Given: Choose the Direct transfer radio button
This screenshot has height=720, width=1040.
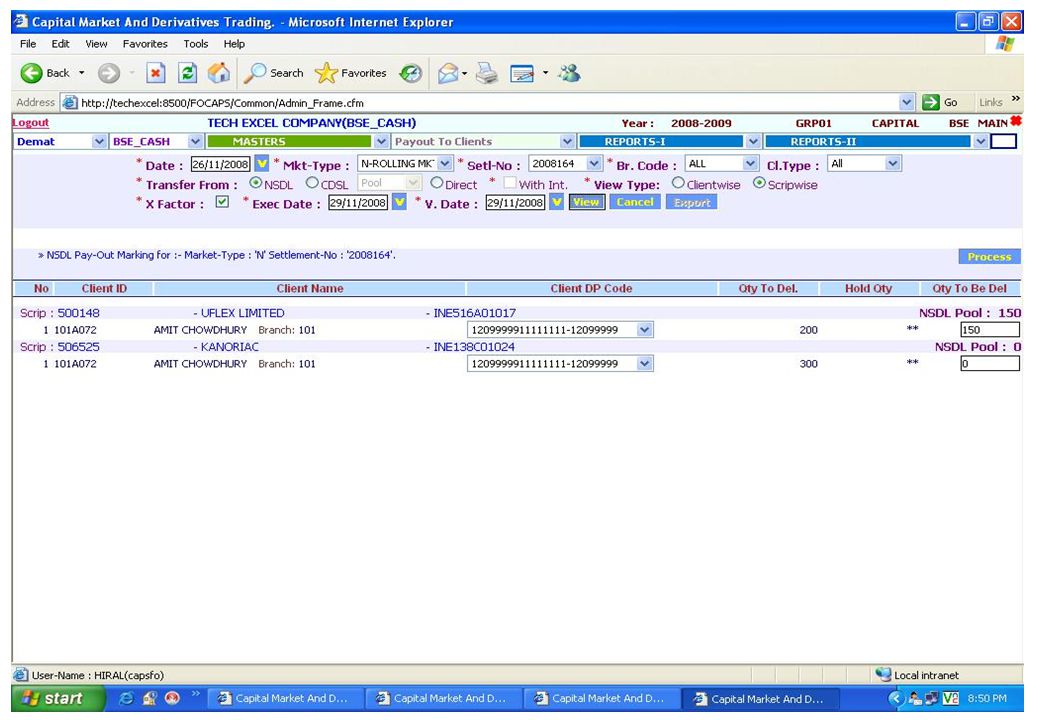Looking at the screenshot, I should pos(436,183).
